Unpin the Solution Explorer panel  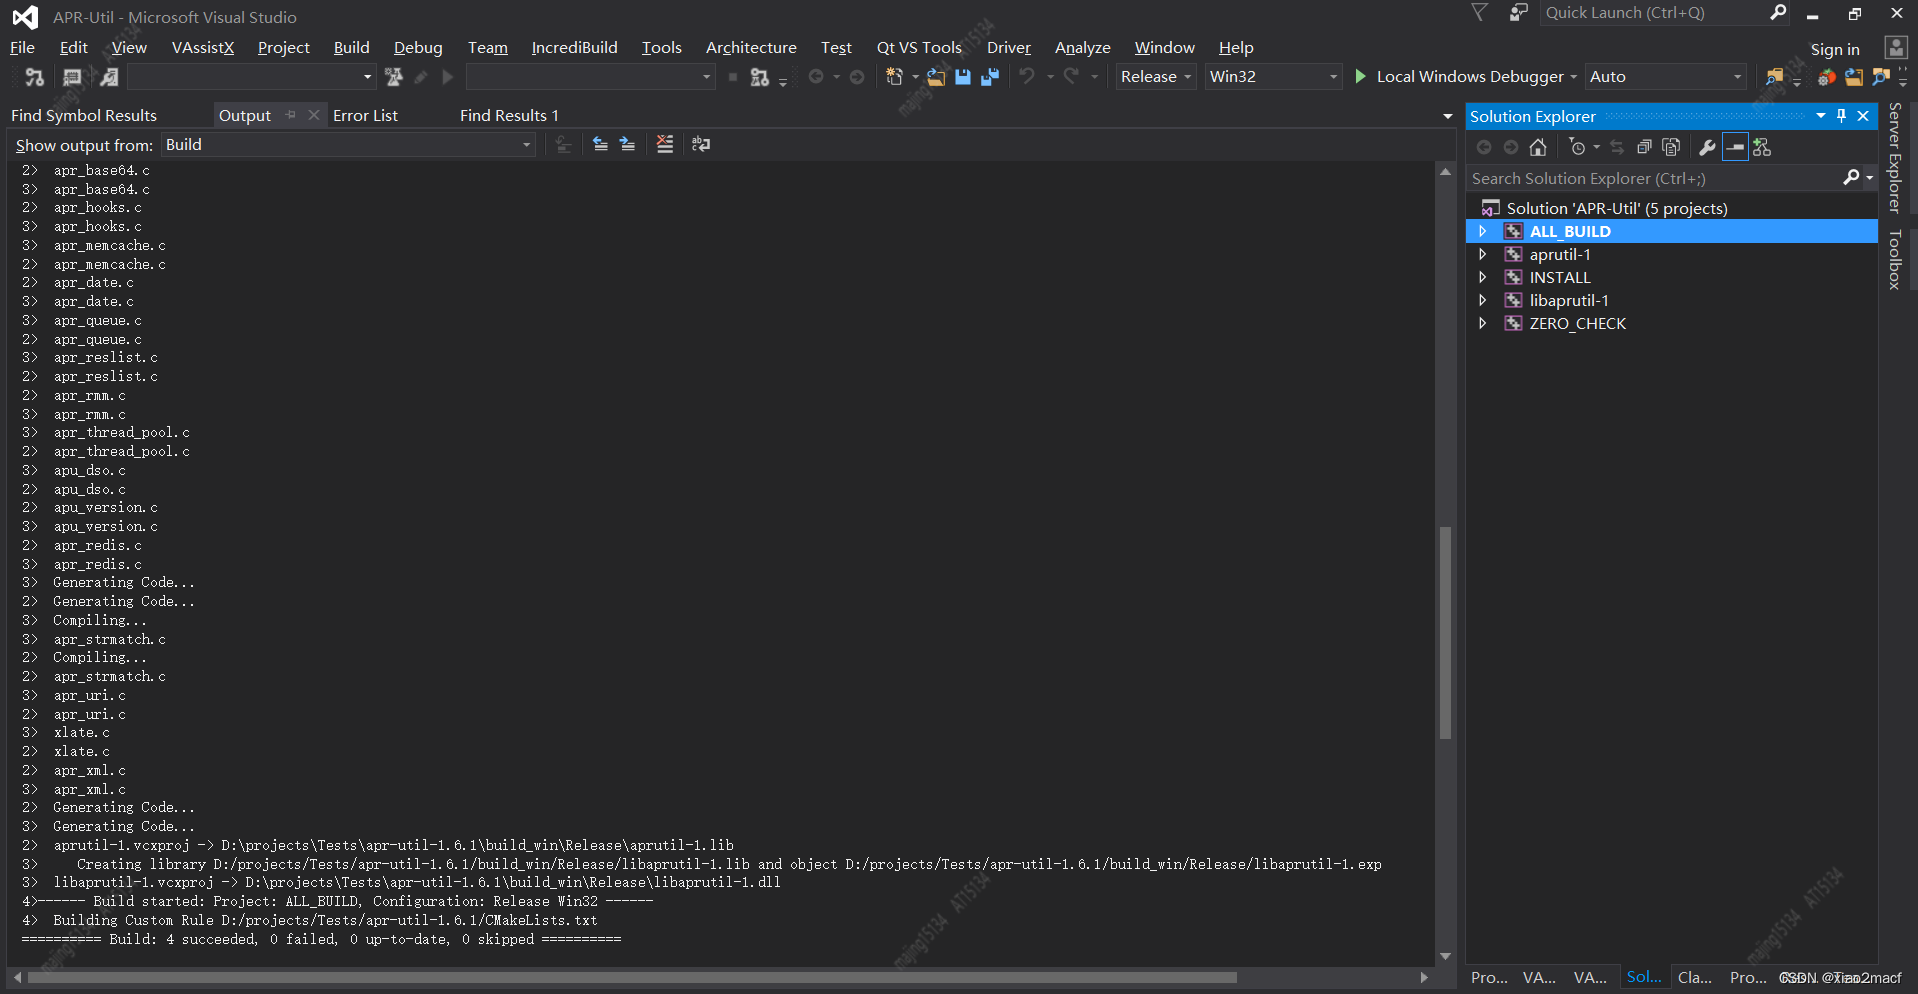(1841, 115)
